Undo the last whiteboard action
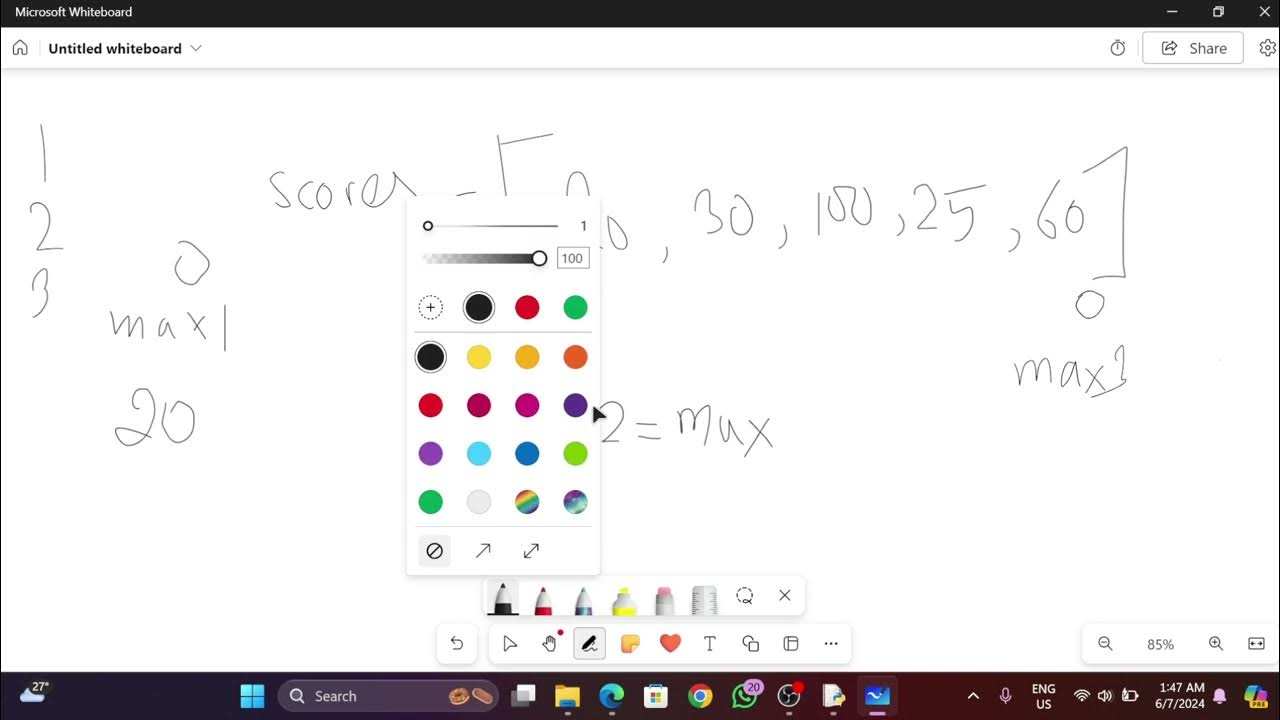The height and width of the screenshot is (720, 1280). click(x=457, y=644)
